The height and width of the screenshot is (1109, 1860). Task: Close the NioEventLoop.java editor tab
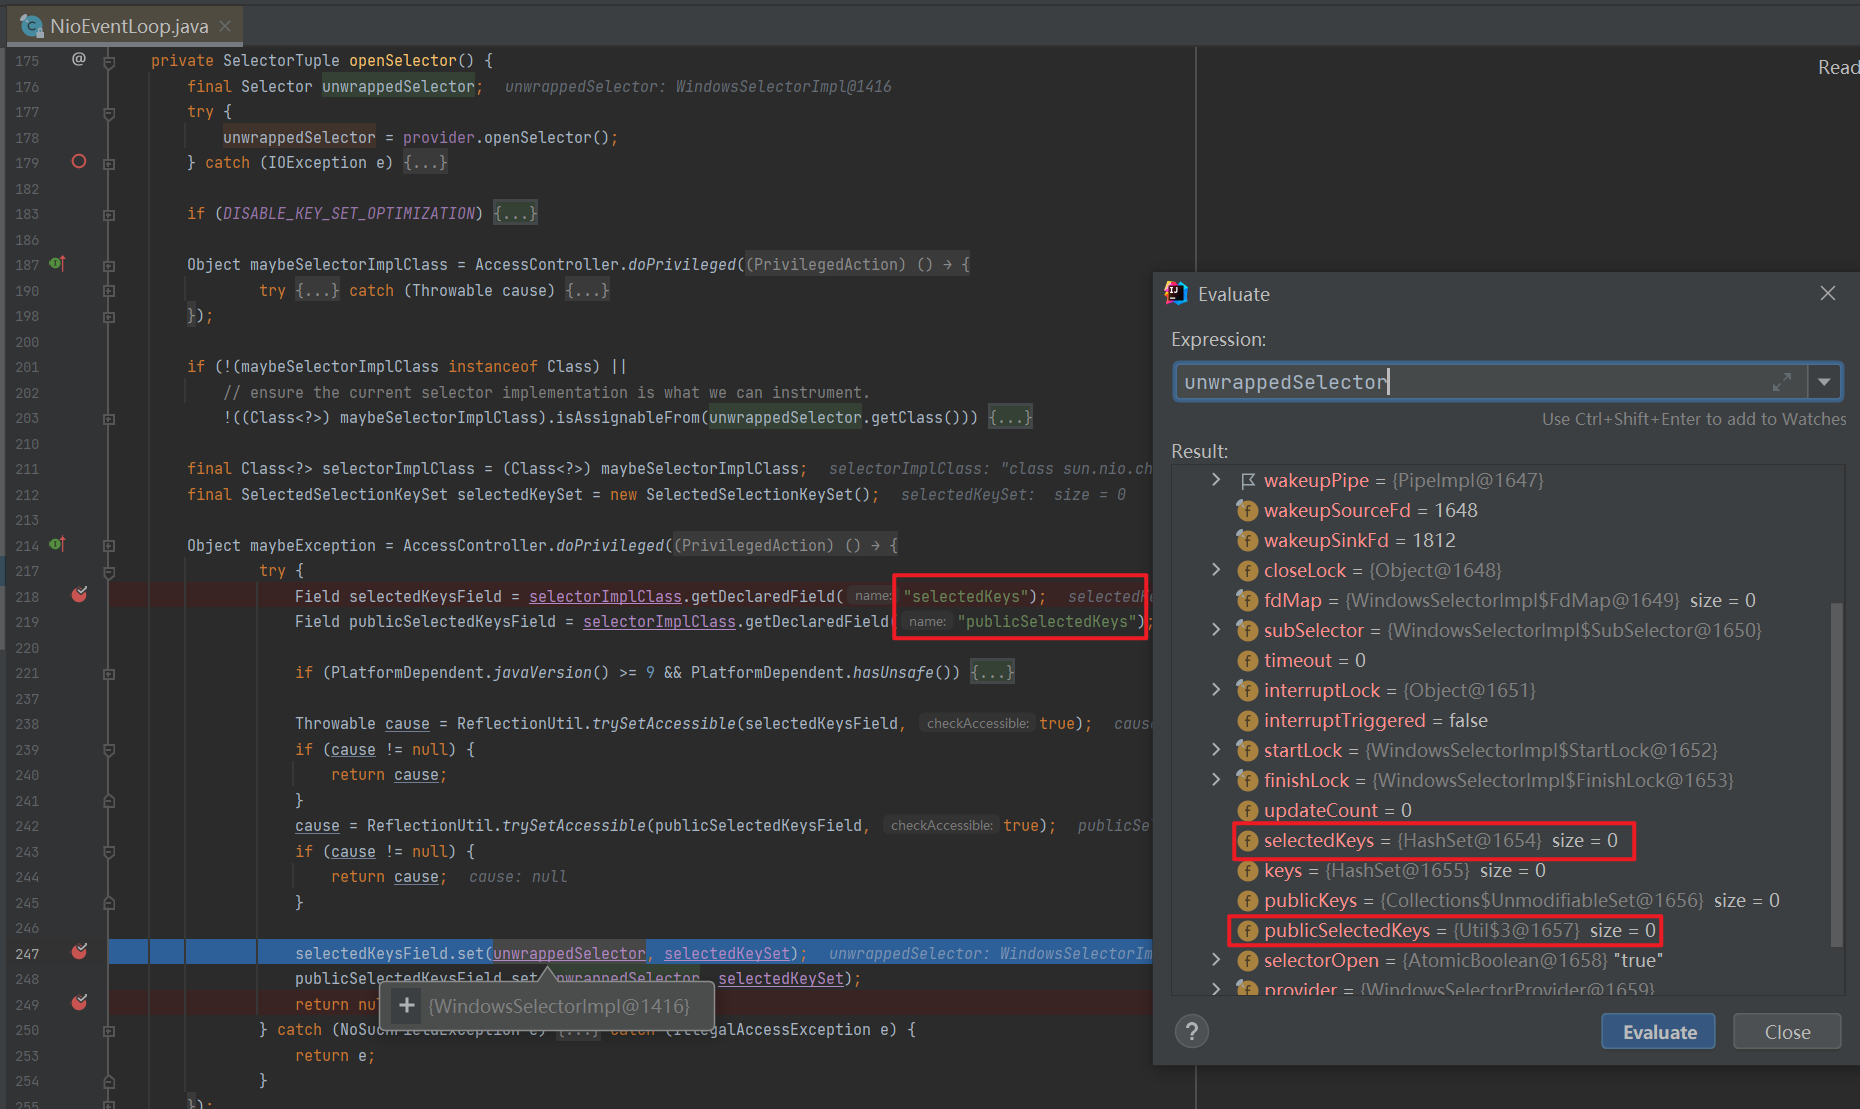tap(225, 26)
